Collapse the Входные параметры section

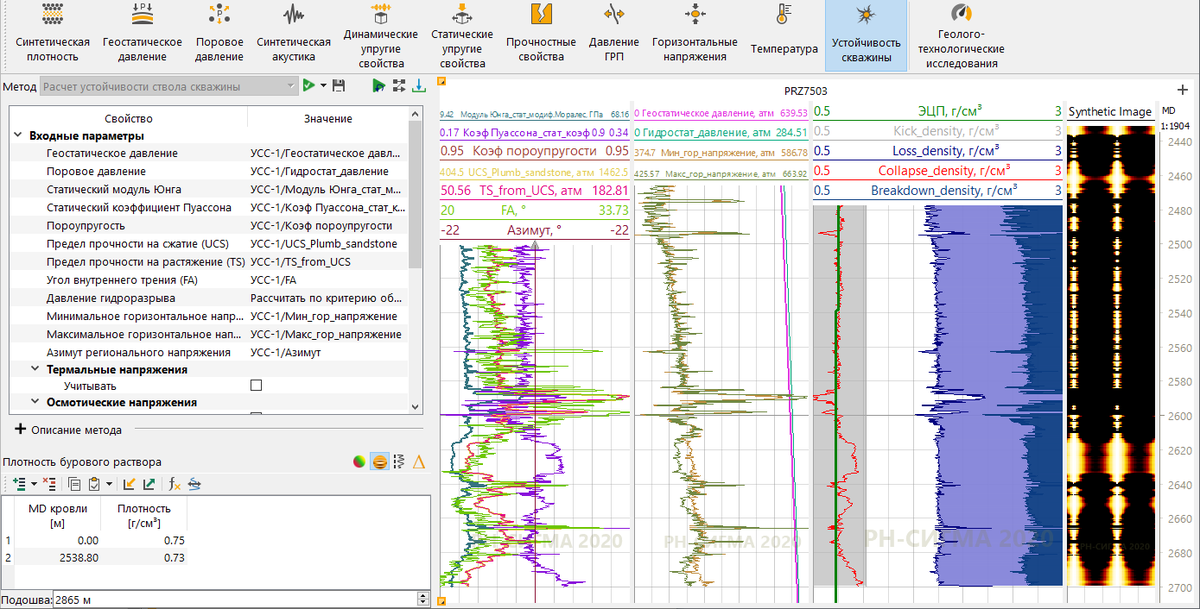click(x=18, y=136)
